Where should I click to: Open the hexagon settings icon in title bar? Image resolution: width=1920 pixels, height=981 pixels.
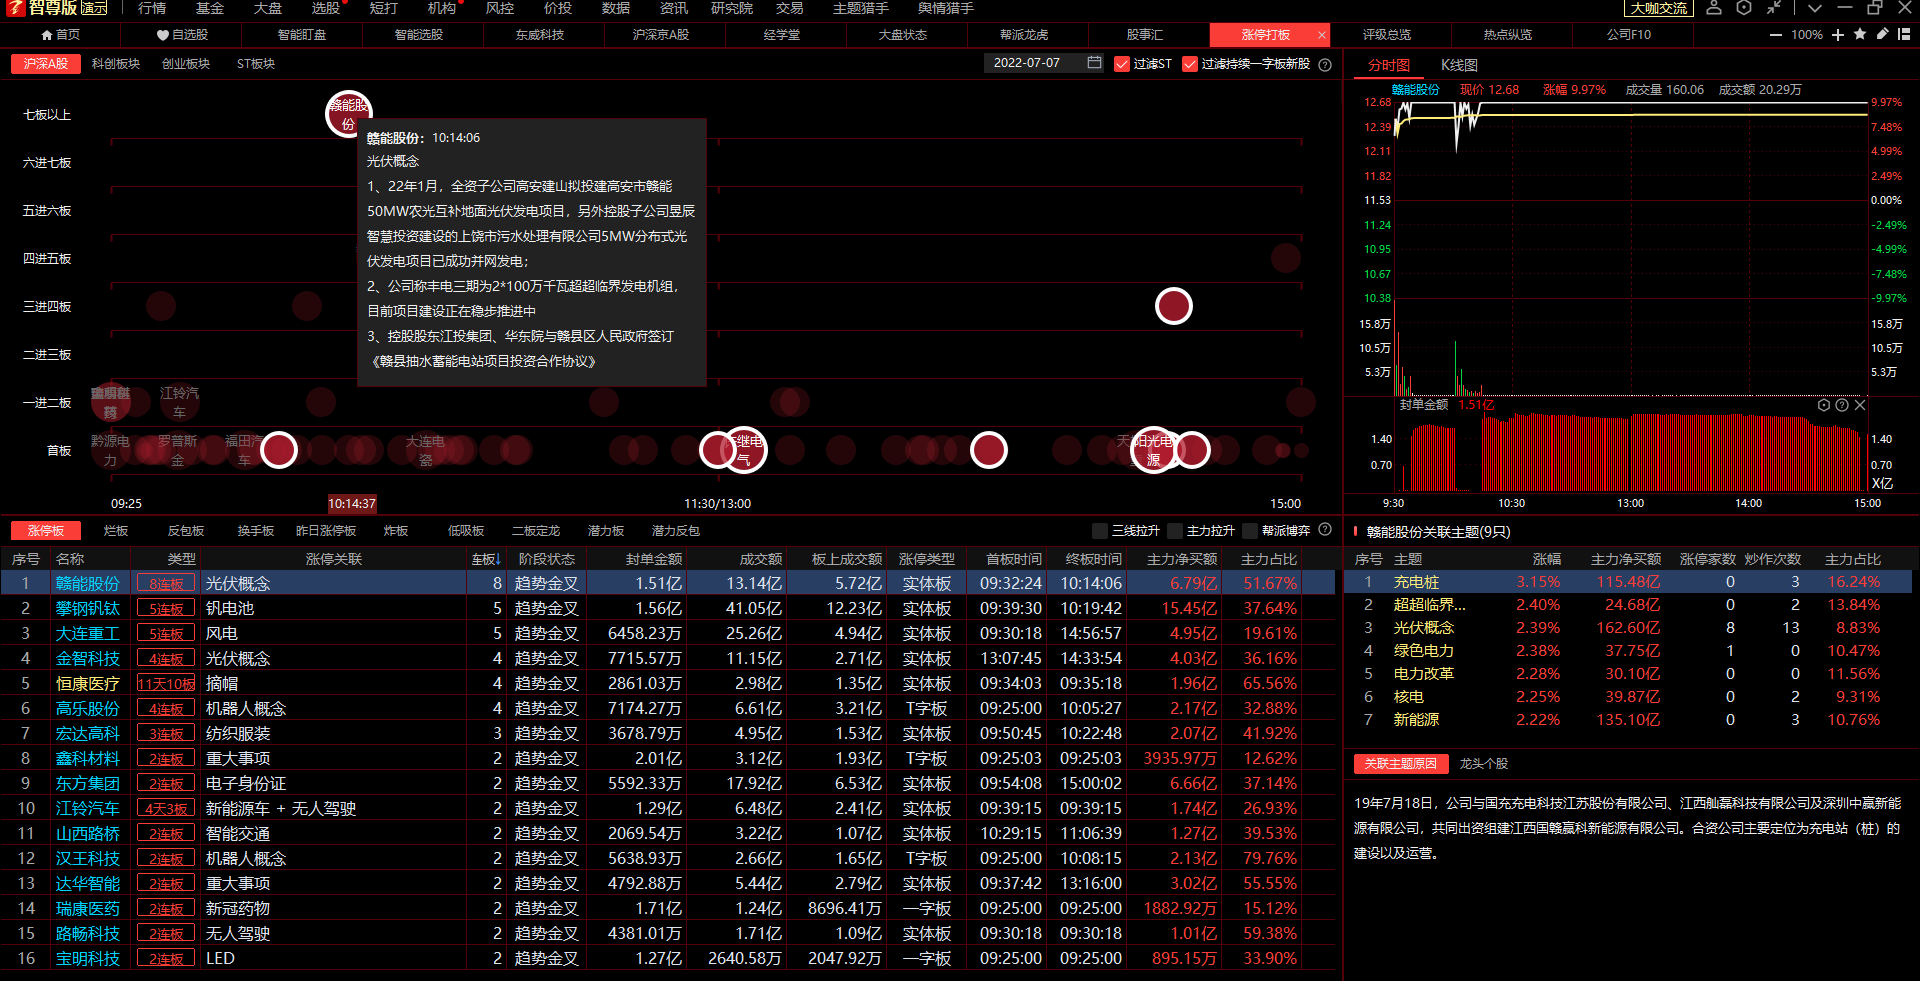click(x=1744, y=8)
